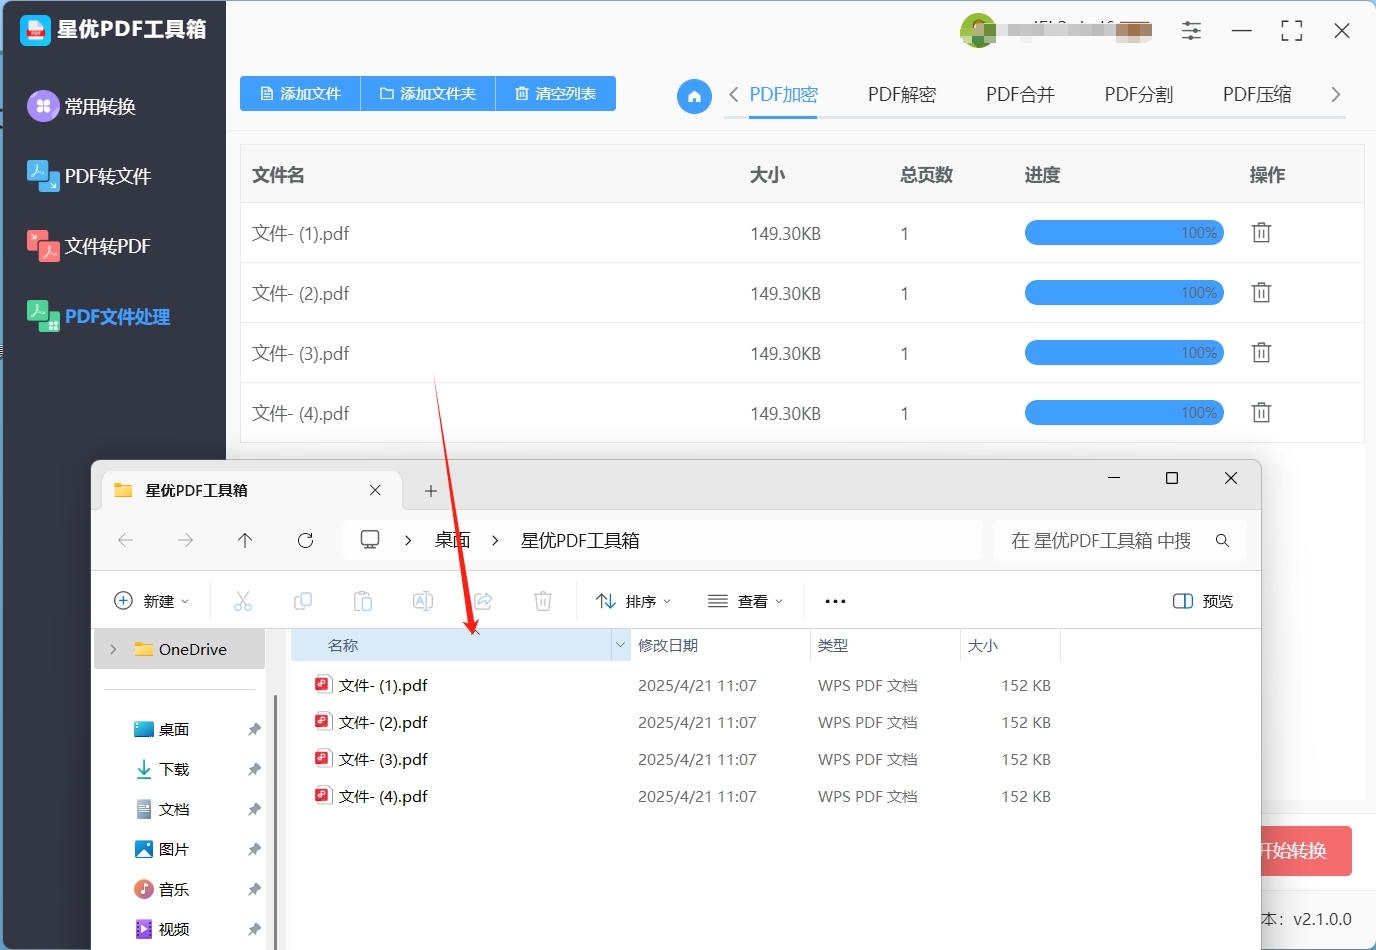The width and height of the screenshot is (1376, 950).
Task: Click progress bar of 文件- (1).pdf
Action: 1124,233
